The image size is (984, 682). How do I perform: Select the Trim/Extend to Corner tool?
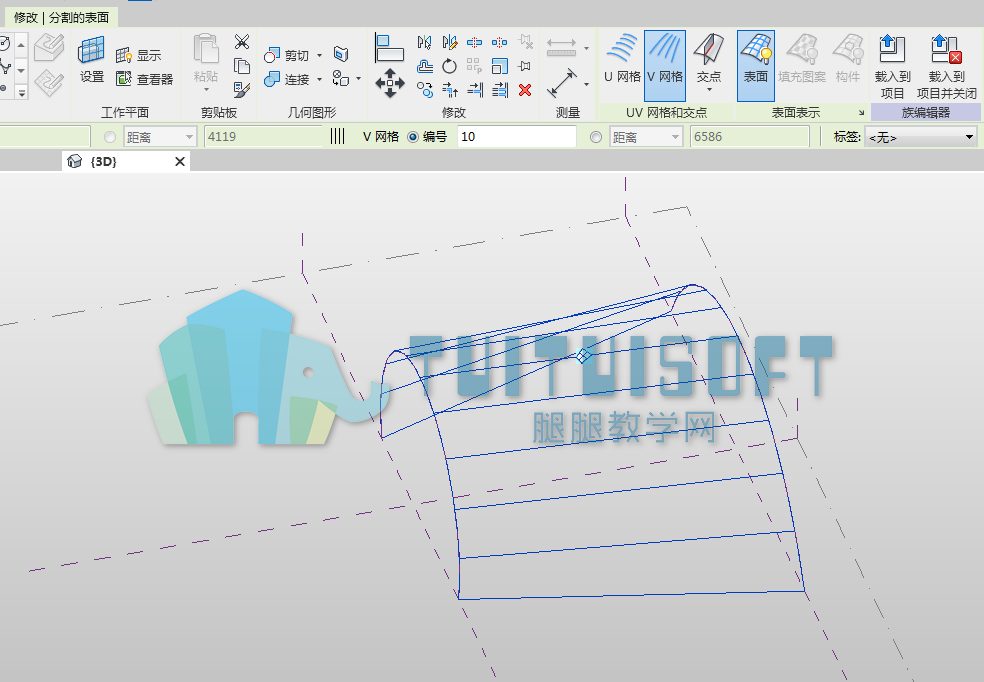click(450, 90)
